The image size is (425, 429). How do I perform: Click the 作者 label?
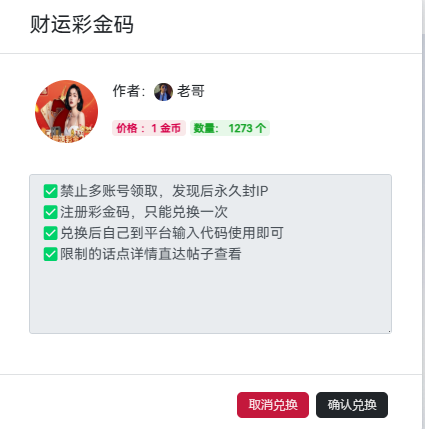pos(129,91)
